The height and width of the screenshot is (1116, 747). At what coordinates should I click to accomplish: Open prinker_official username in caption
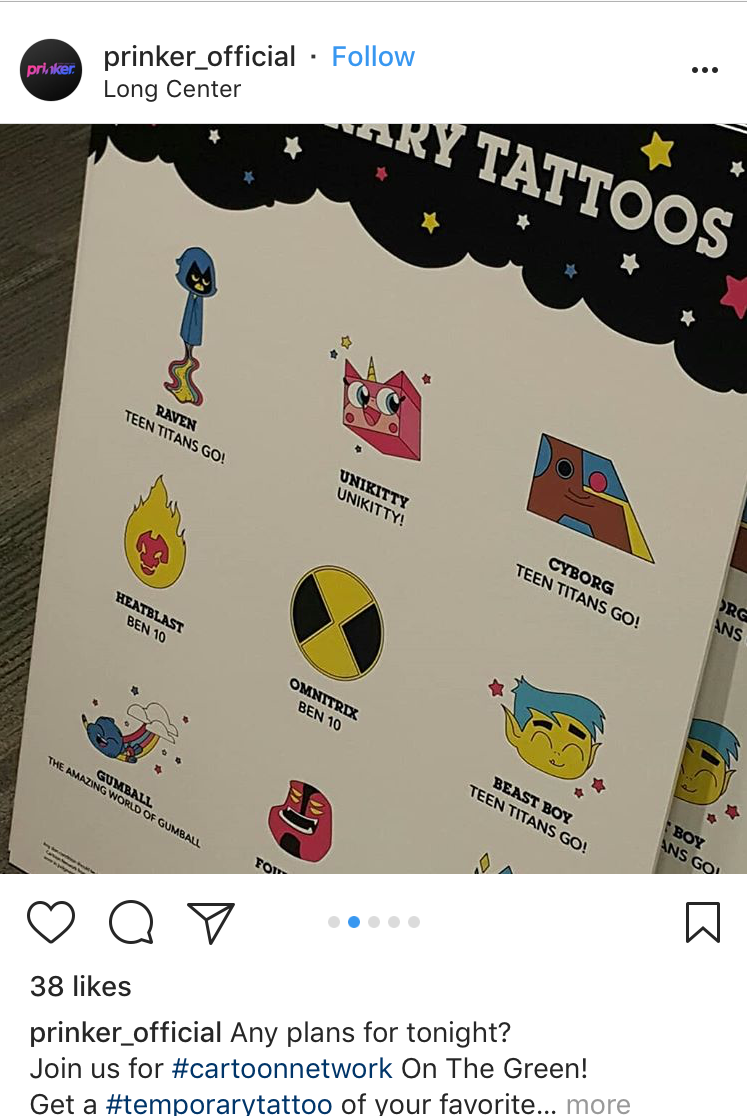[x=125, y=1033]
